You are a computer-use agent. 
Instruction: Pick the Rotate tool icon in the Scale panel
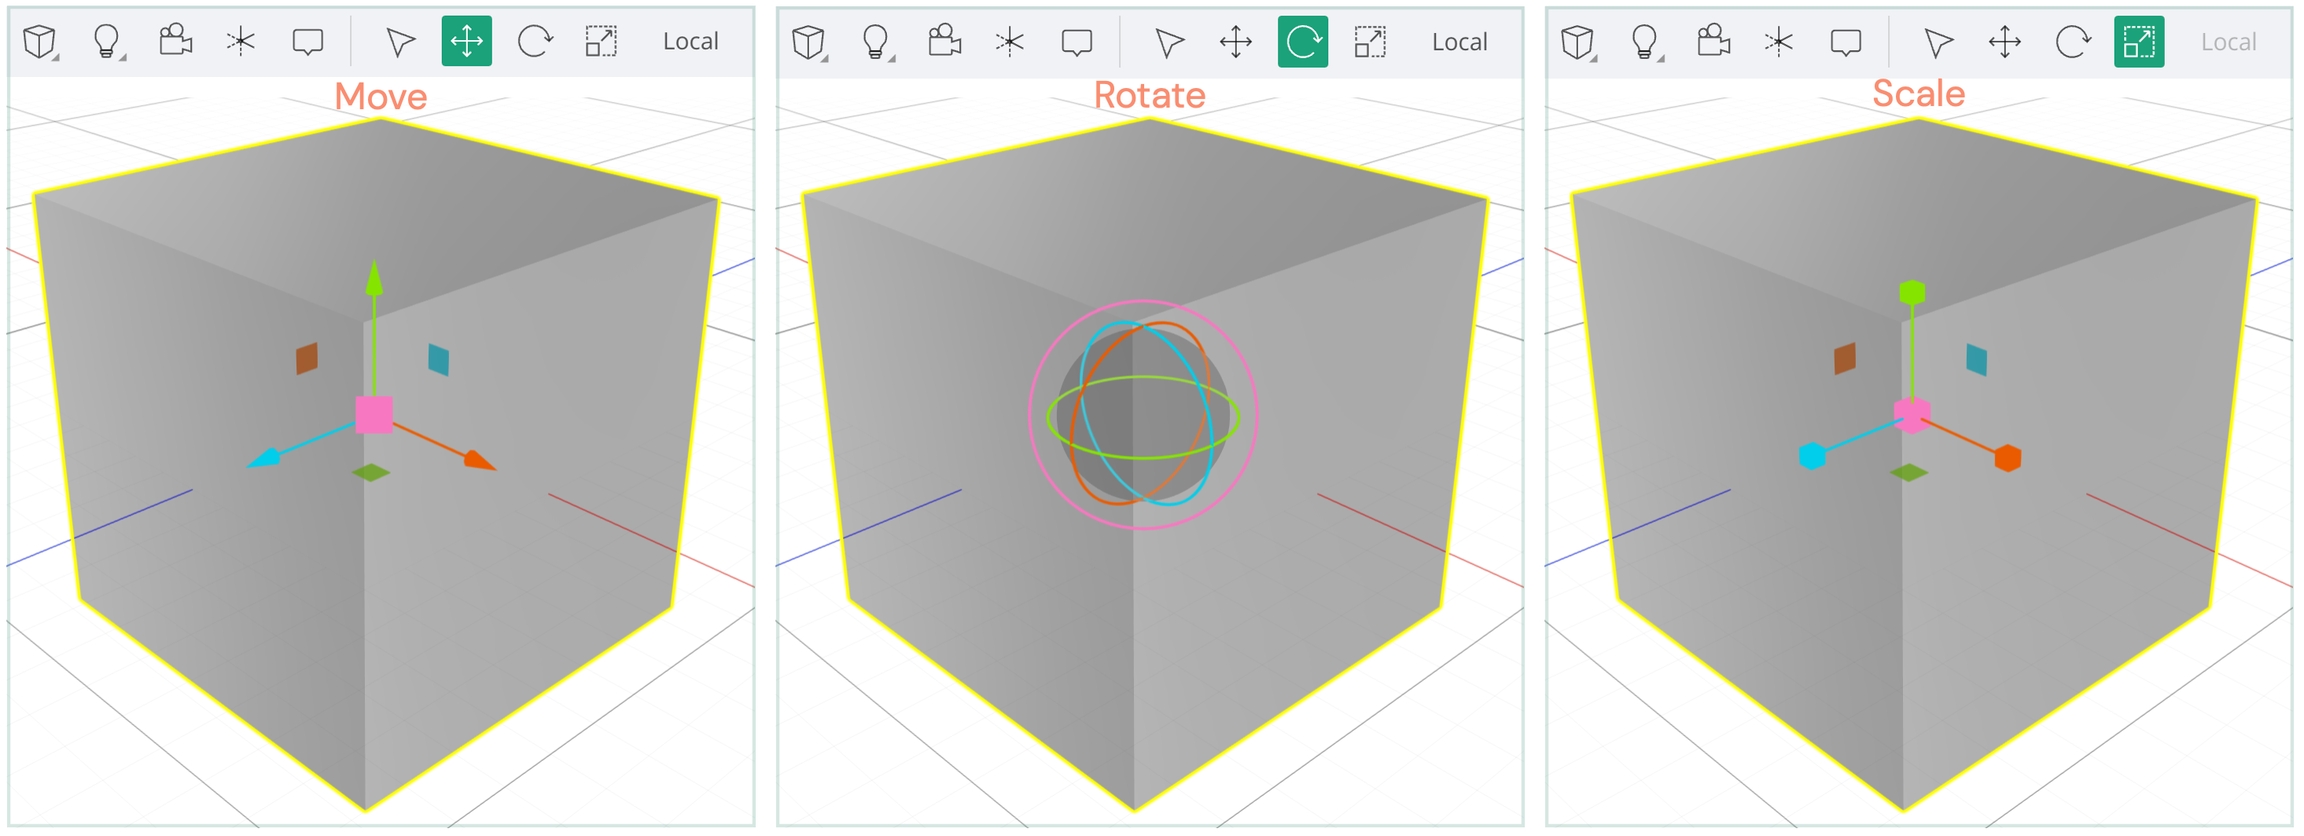click(2072, 42)
